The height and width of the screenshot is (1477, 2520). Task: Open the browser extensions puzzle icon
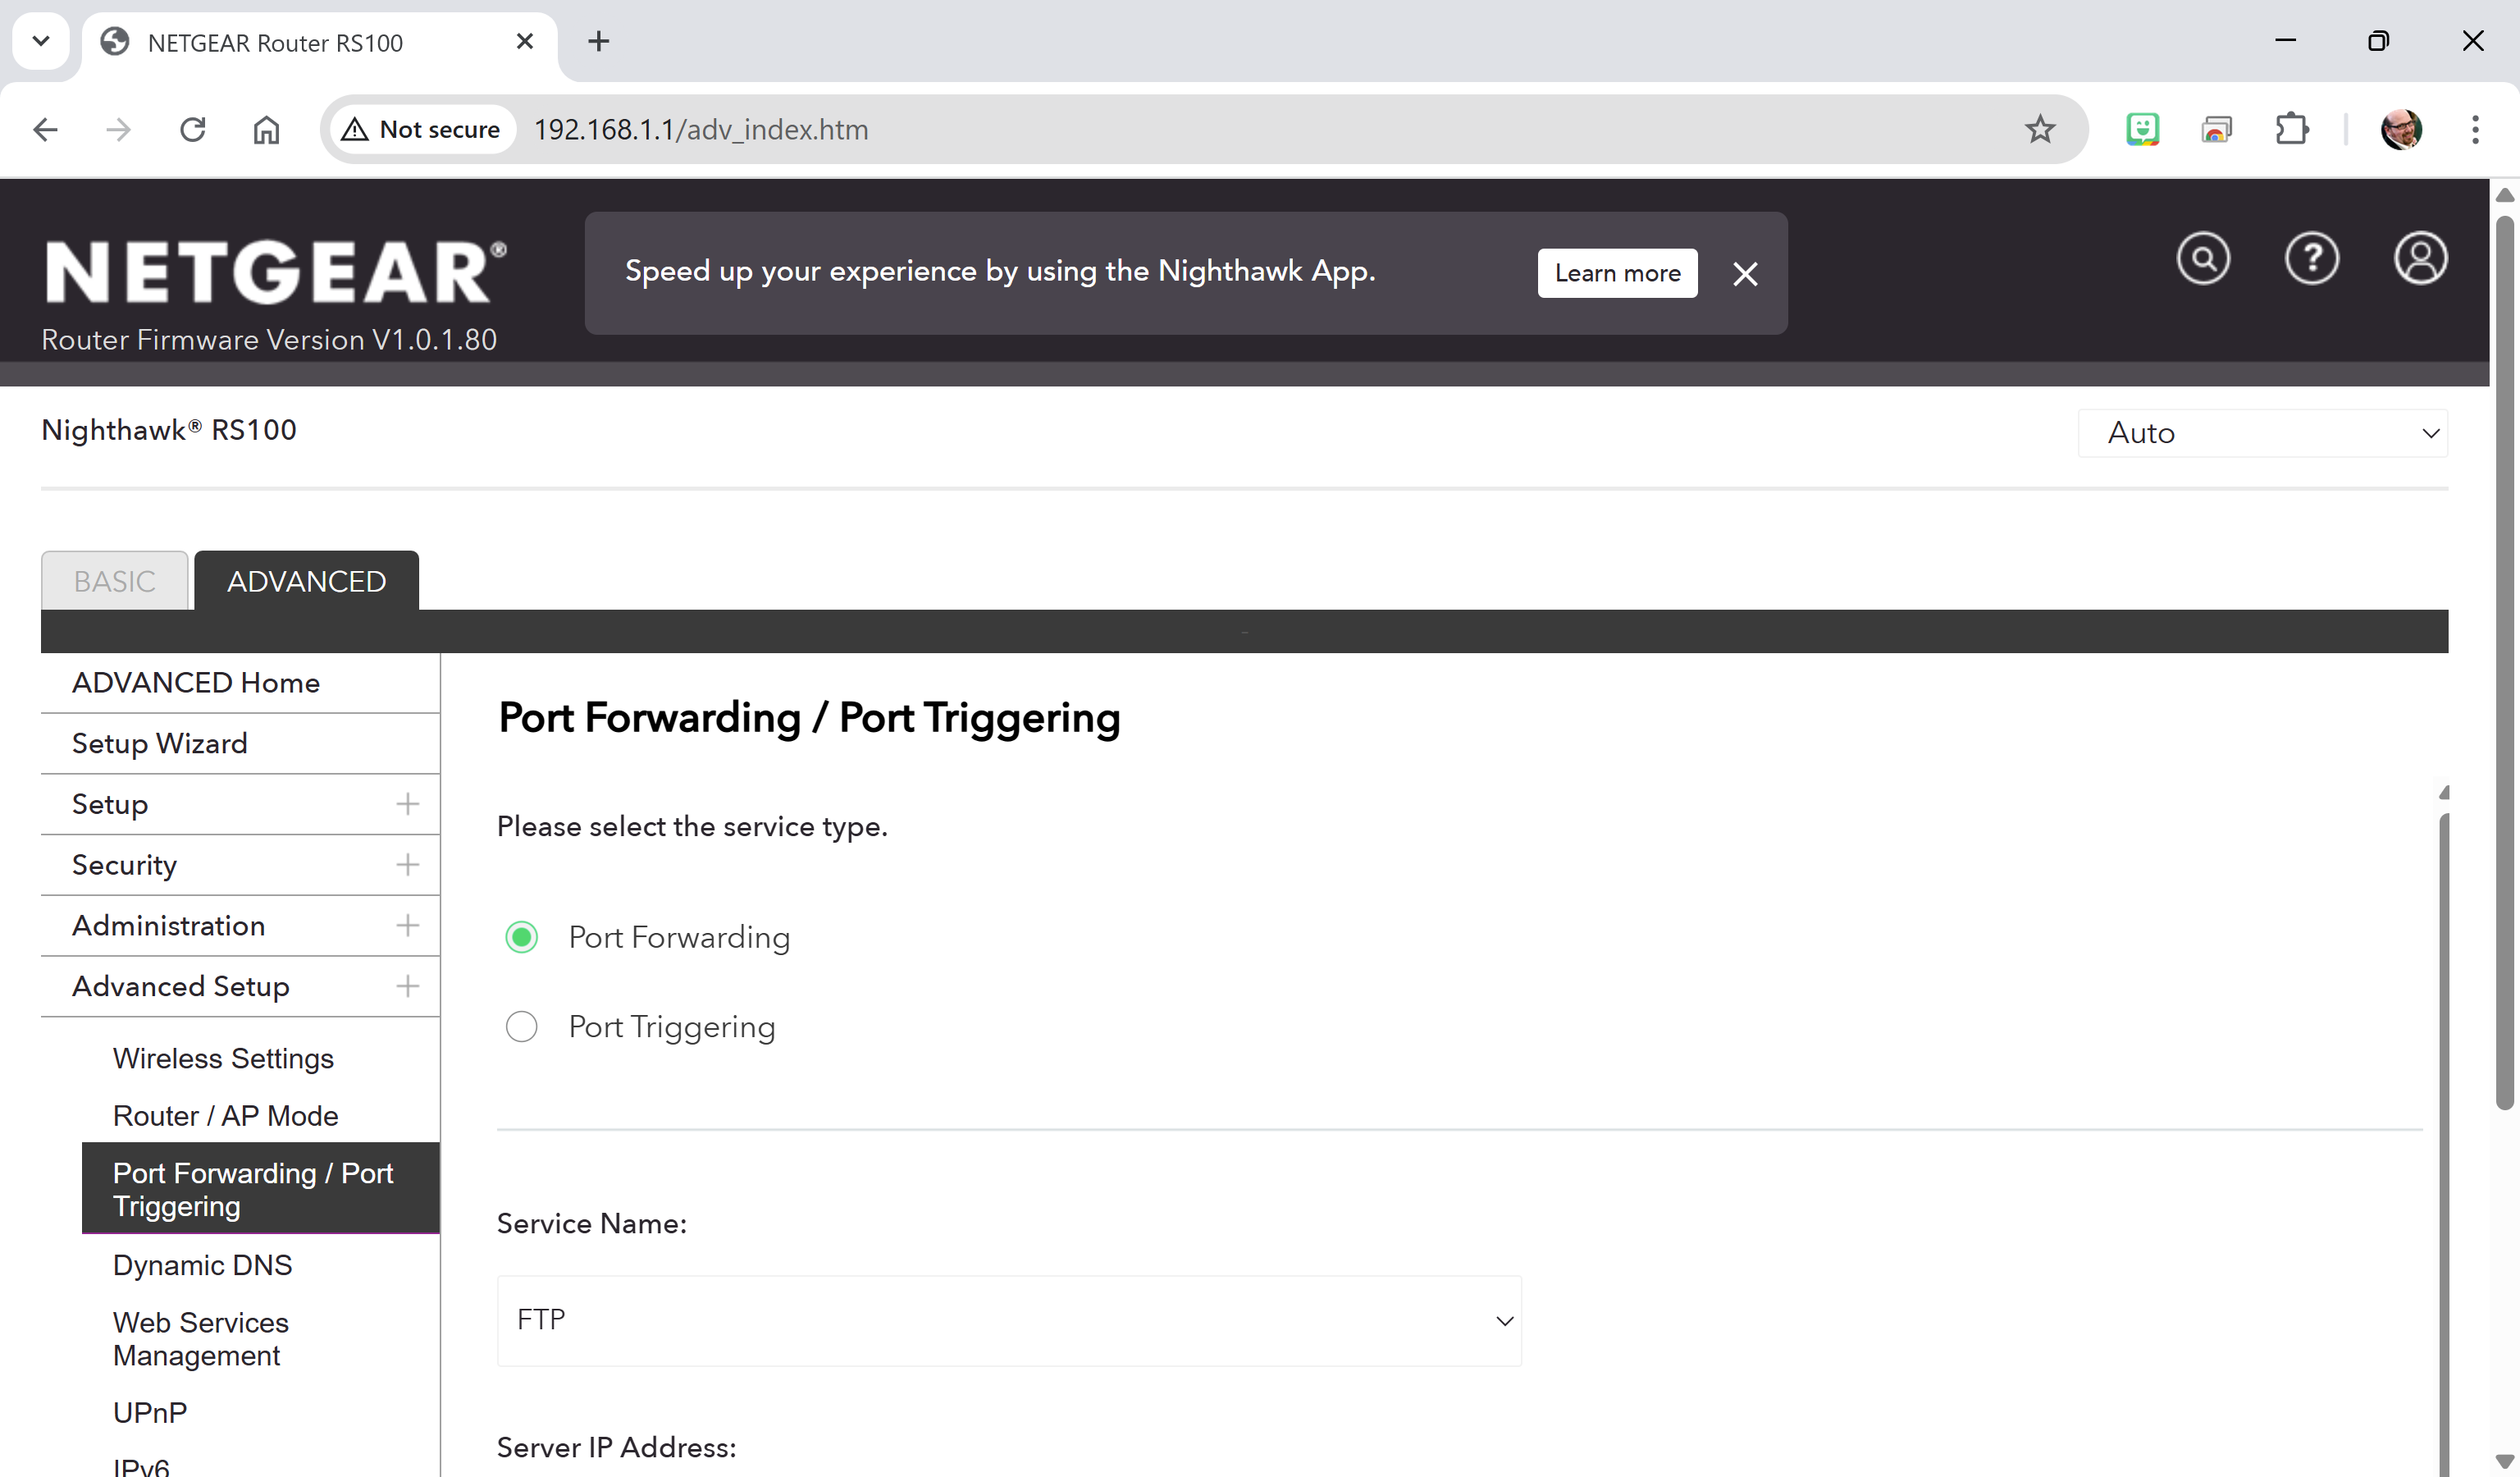2291,129
